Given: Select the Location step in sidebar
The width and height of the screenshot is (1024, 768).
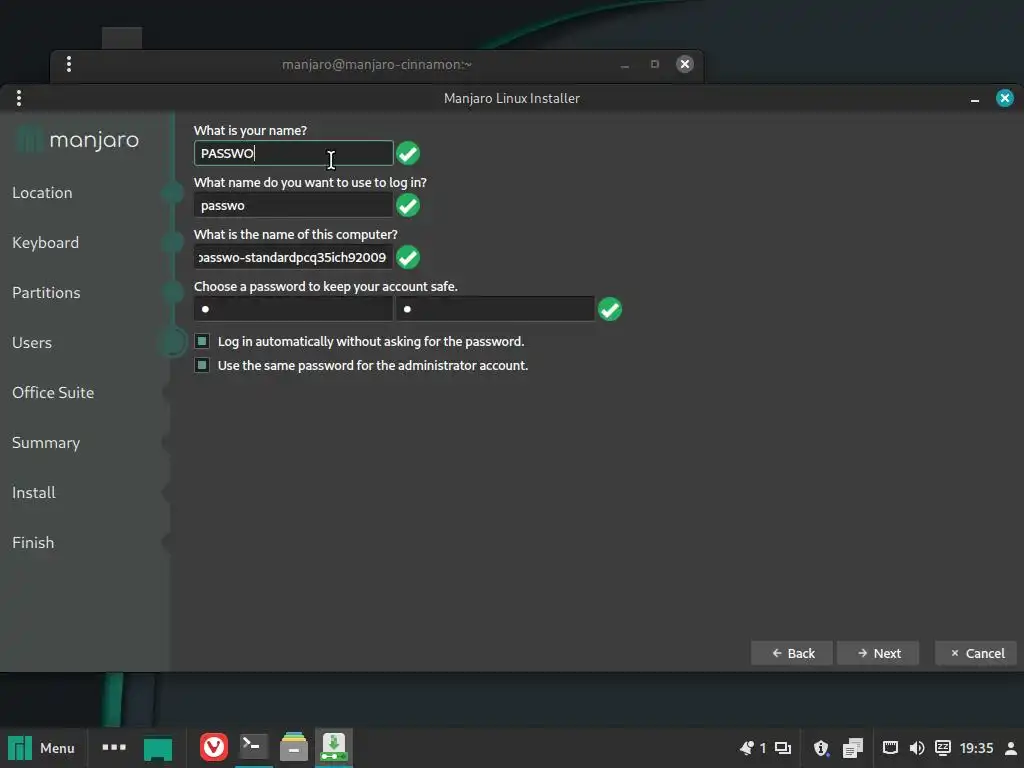Looking at the screenshot, I should [42, 193].
